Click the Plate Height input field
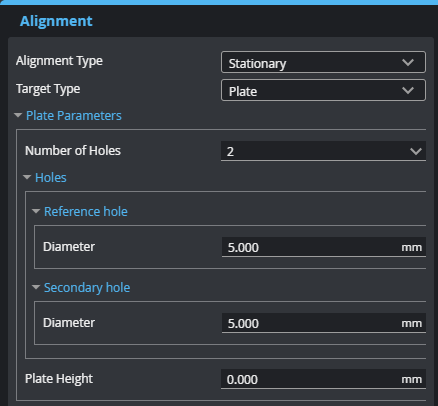438x406 pixels. pyautogui.click(x=323, y=379)
